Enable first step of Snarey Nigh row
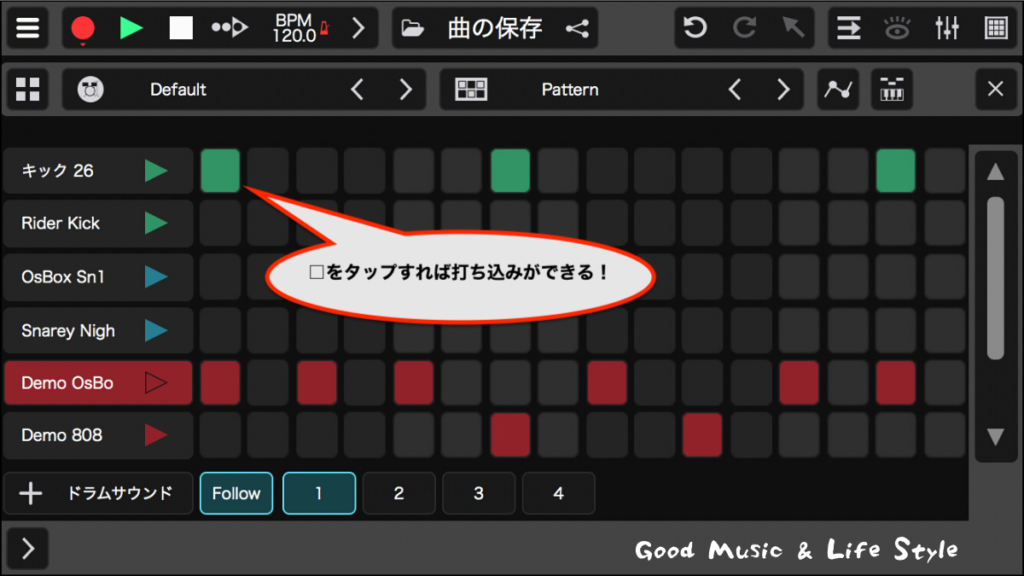The width and height of the screenshot is (1024, 576). [x=220, y=330]
